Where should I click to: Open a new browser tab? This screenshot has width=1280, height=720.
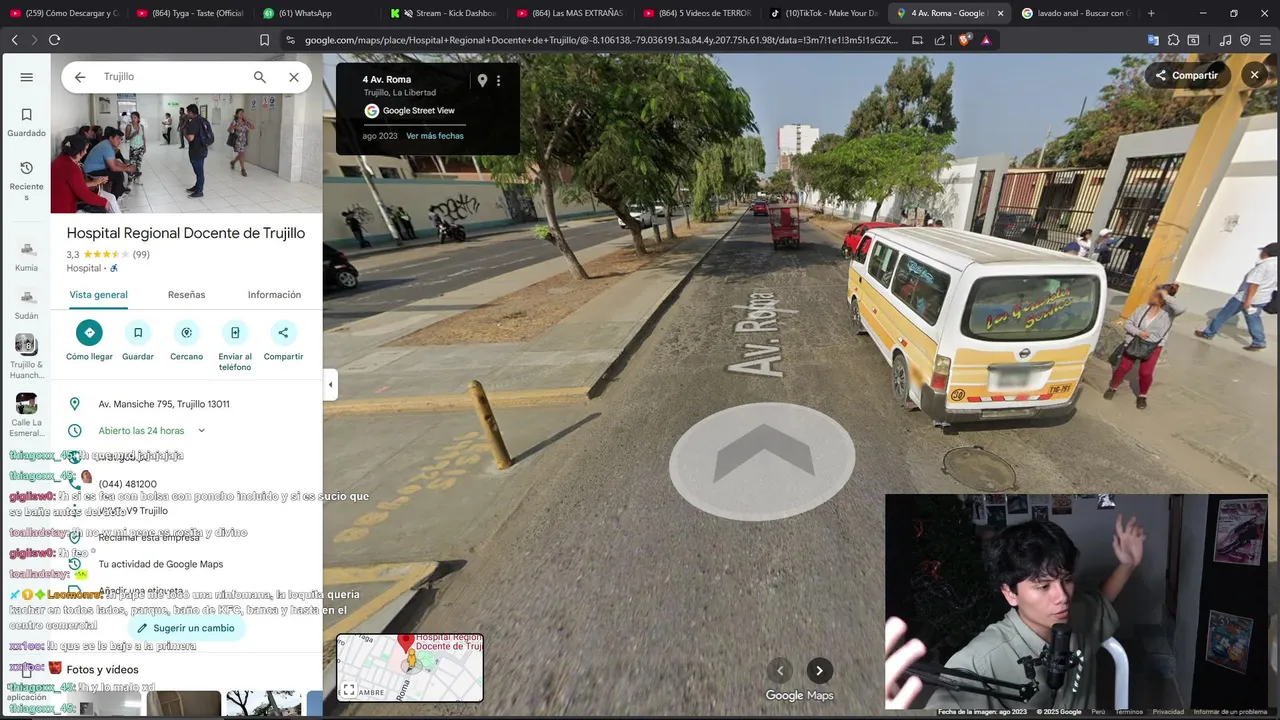[1151, 13]
